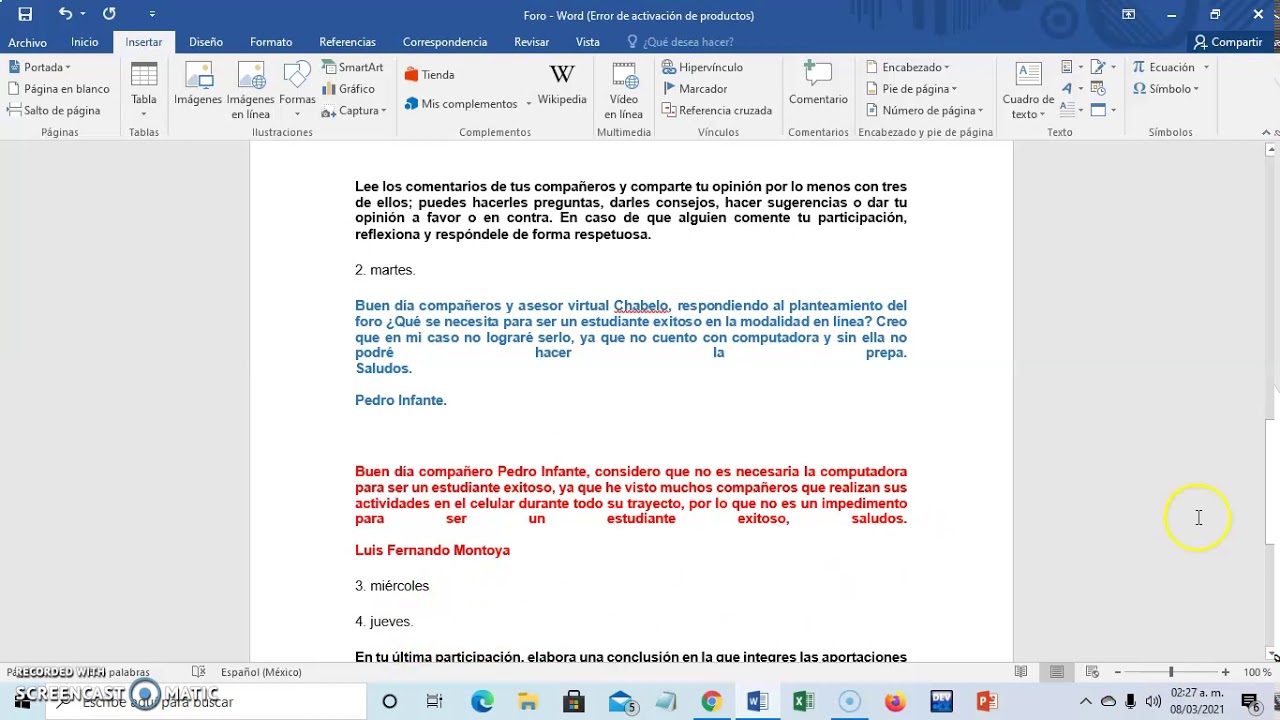1280x720 pixels.
Task: Insert a Marcador bookmark
Action: tap(695, 89)
